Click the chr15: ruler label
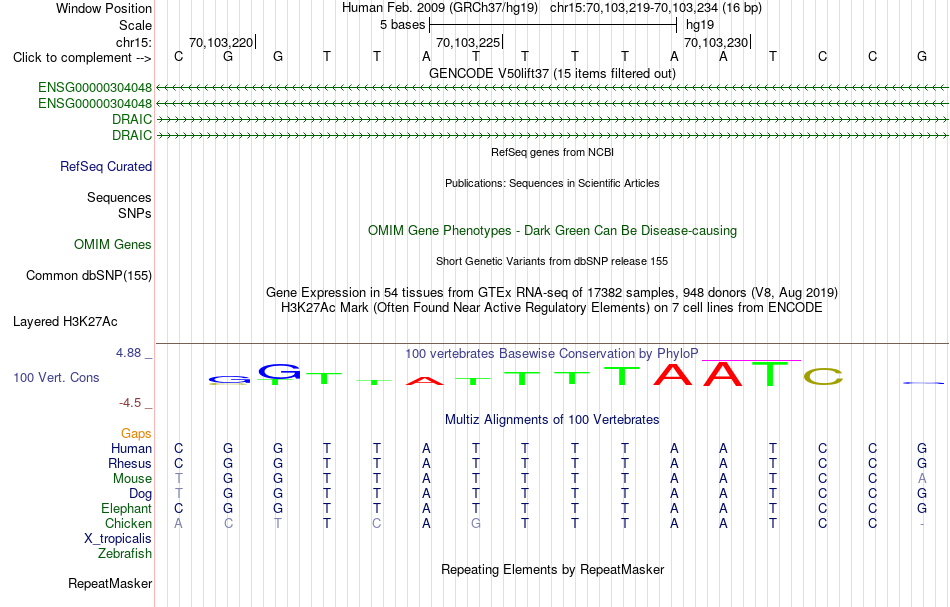Image resolution: width=950 pixels, height=607 pixels. (x=134, y=42)
